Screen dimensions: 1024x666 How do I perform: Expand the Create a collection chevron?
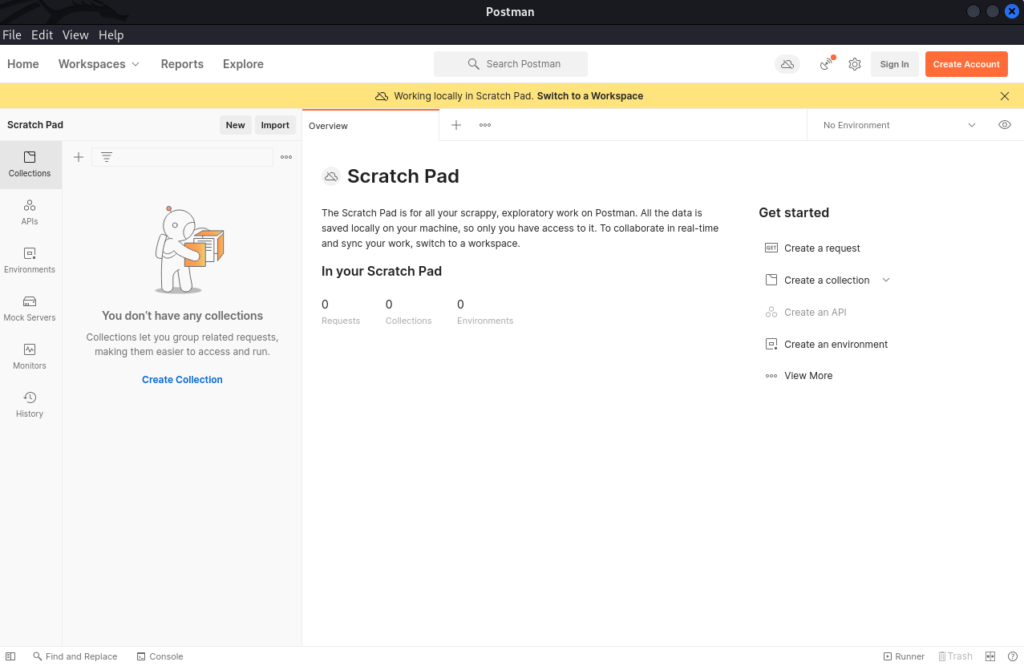(x=886, y=280)
